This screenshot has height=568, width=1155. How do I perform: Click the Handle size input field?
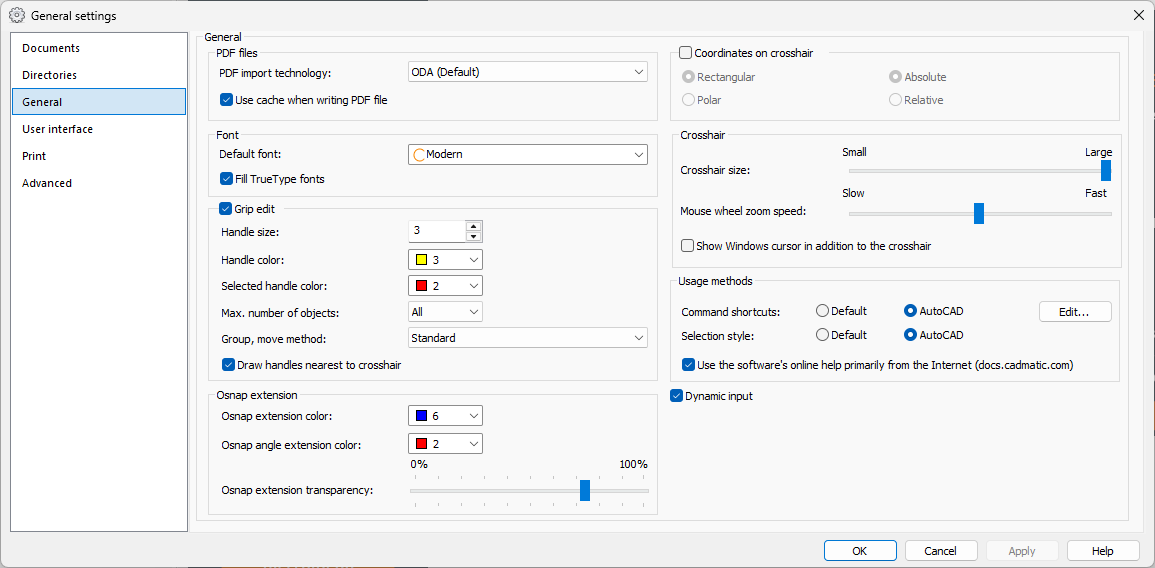click(x=438, y=231)
